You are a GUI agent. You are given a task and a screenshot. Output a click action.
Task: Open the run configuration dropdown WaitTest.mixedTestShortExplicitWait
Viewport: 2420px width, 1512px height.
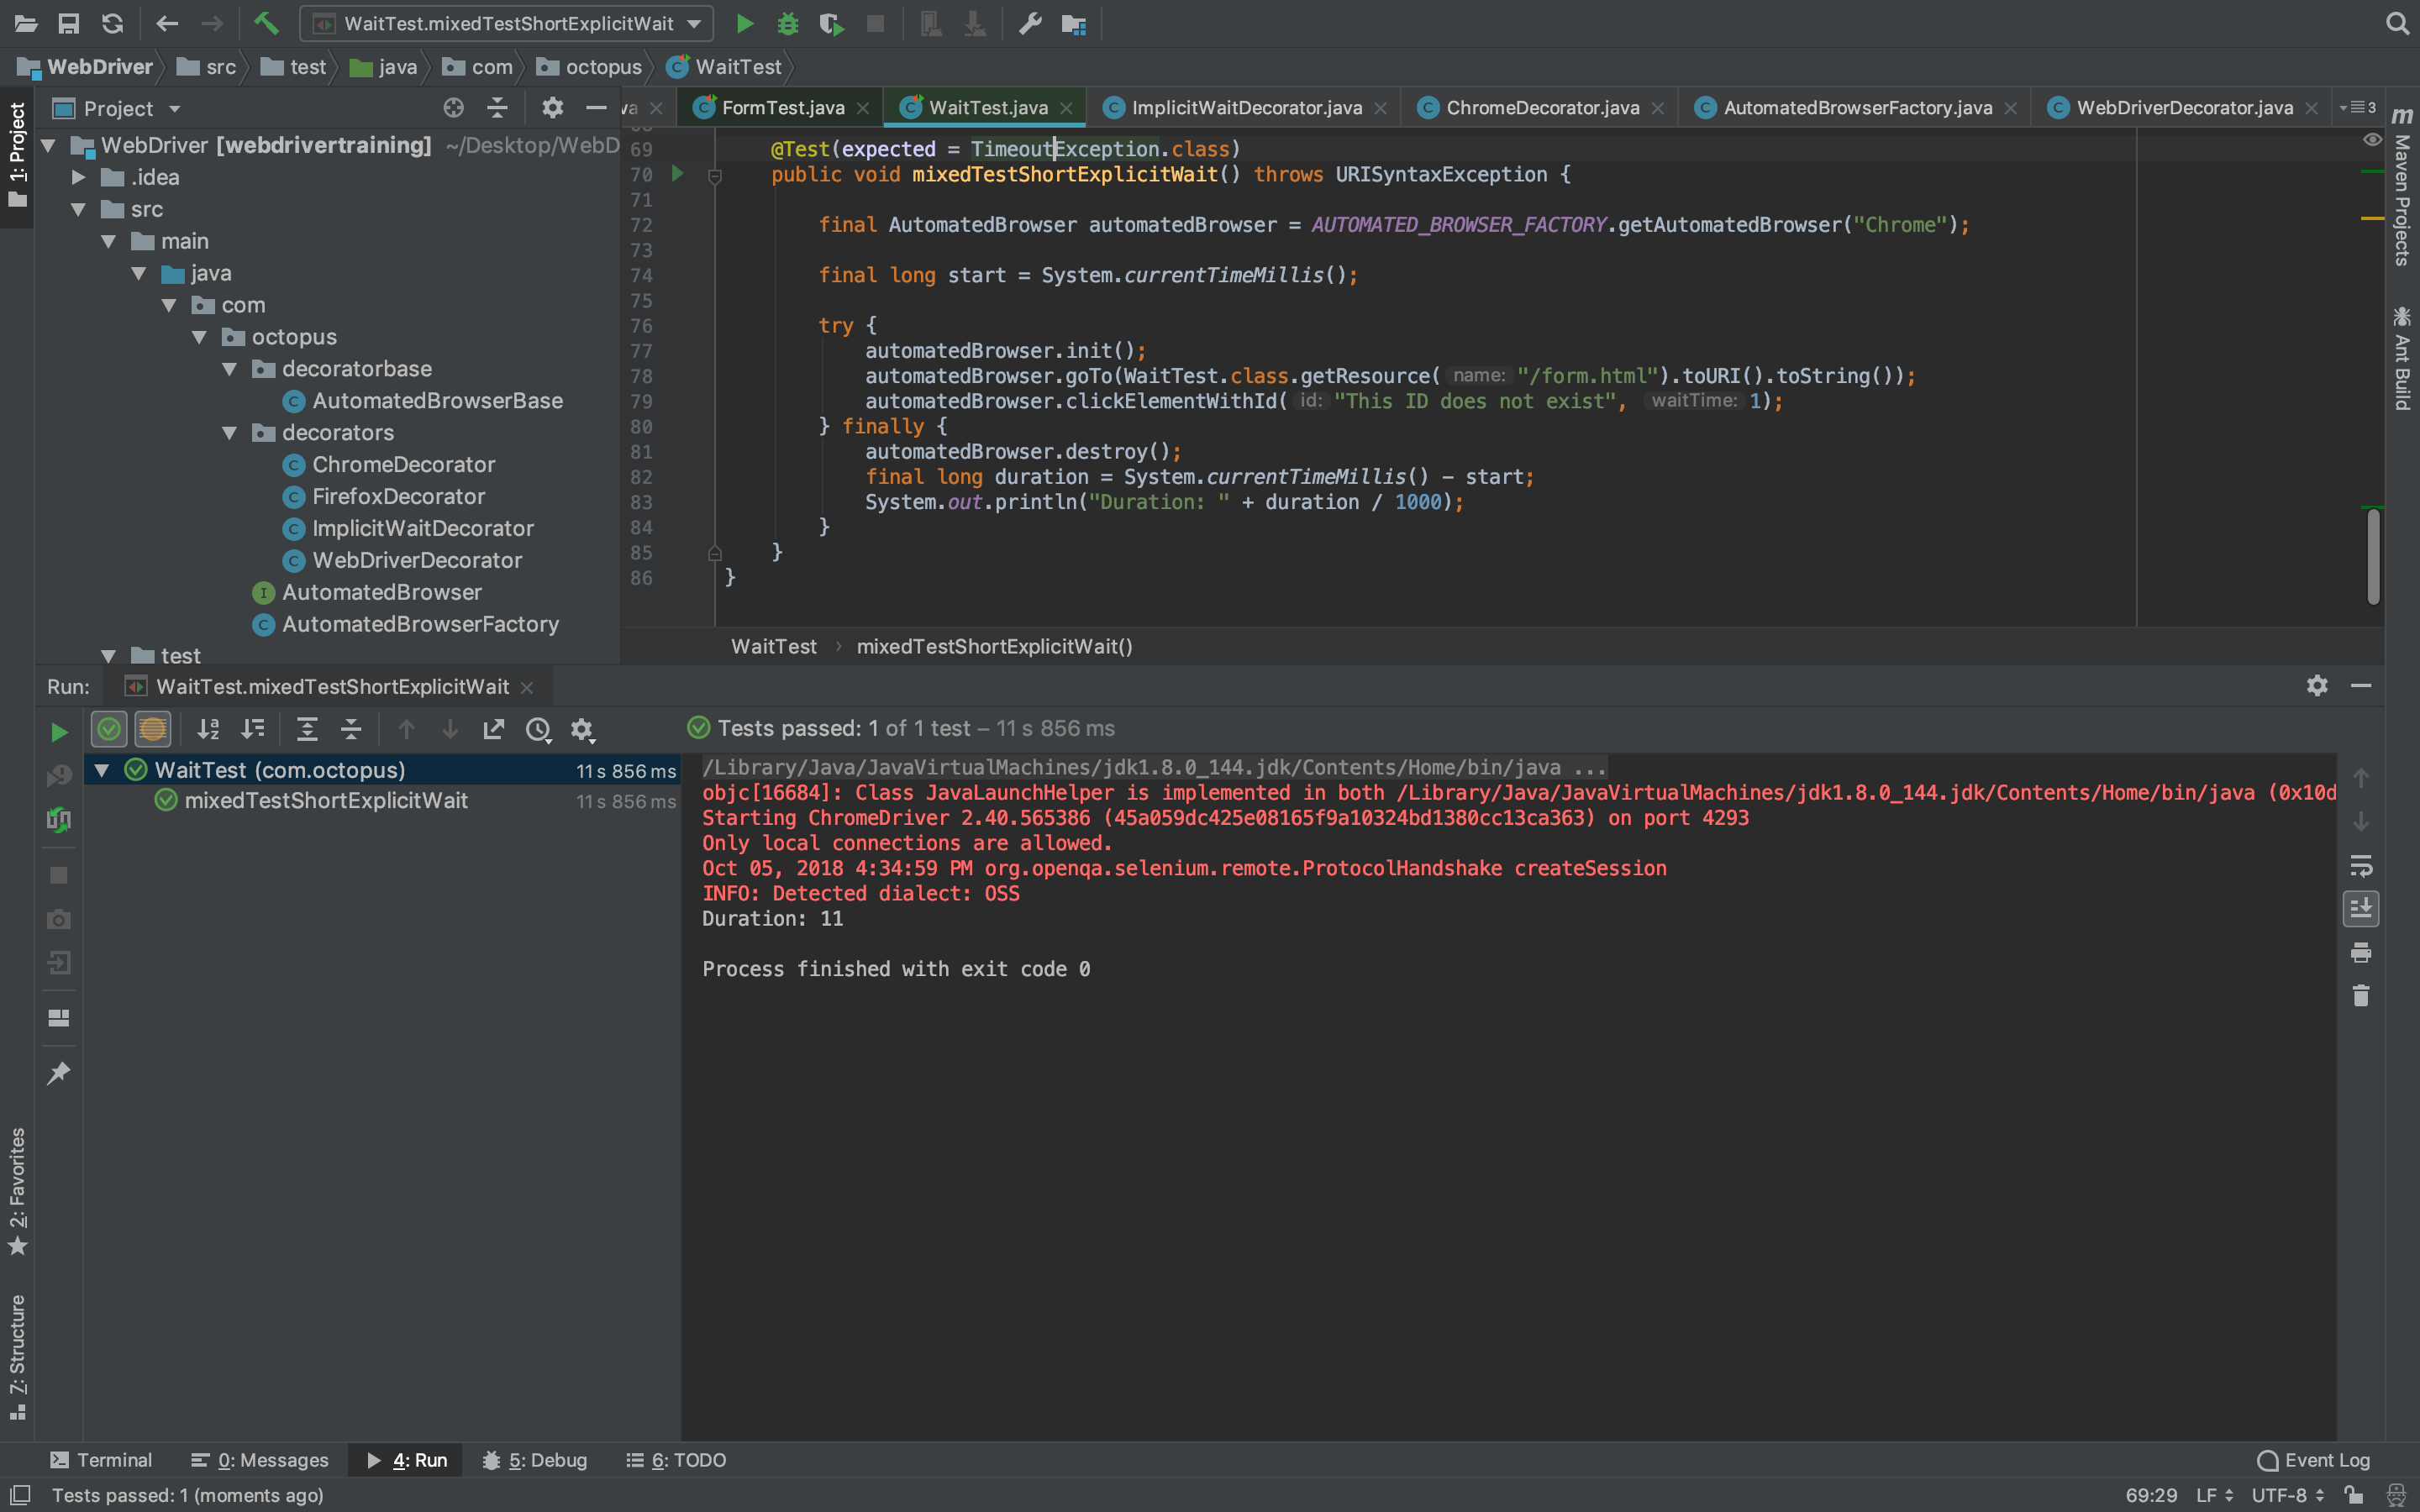(507, 23)
